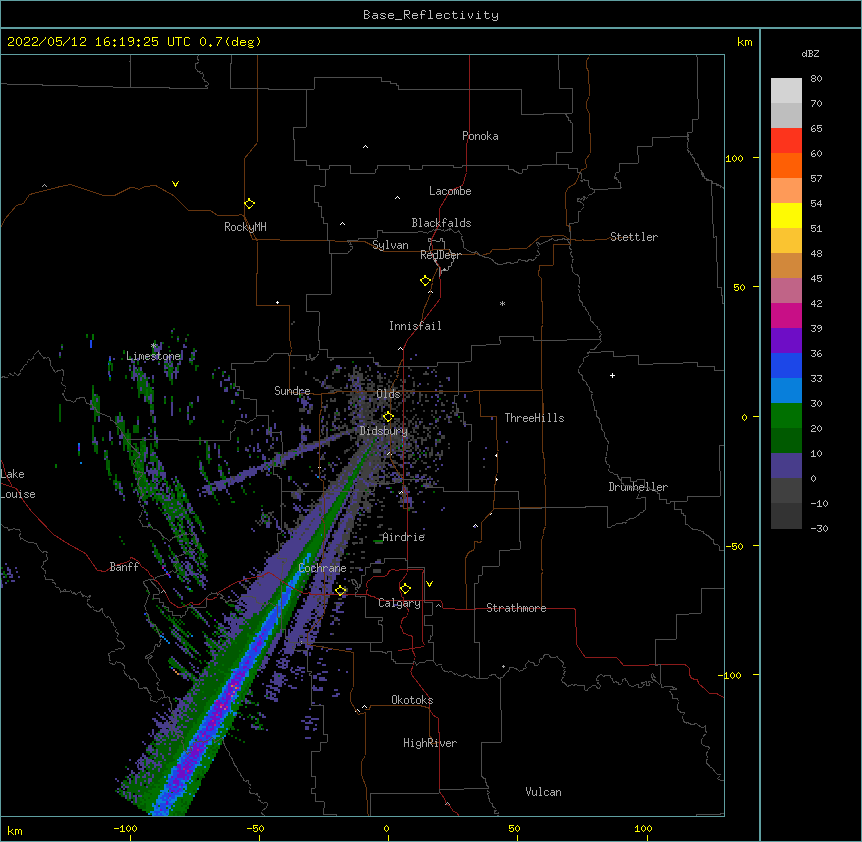The width and height of the screenshot is (862, 842).
Task: Click the yellow diamond marker above Calgary label
Action: click(x=405, y=589)
